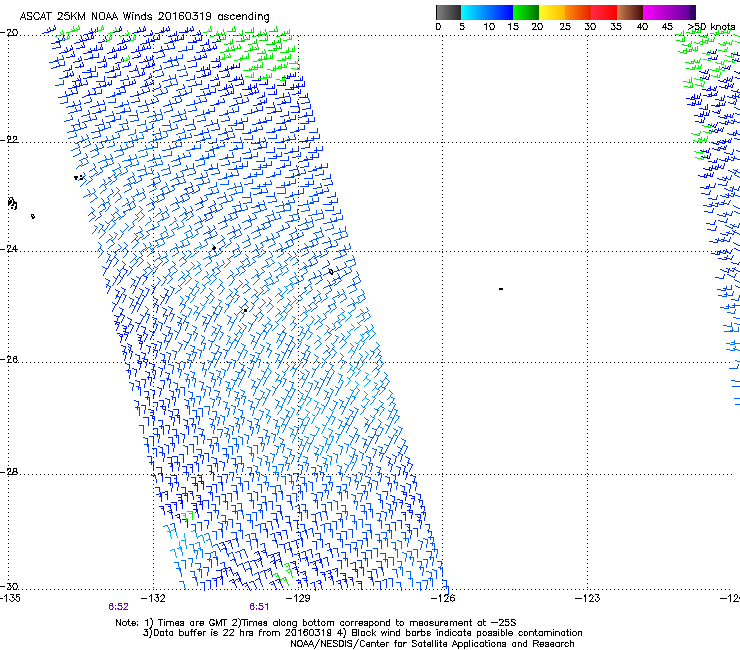Click the island marker near -24 latitude in swath

click(x=214, y=248)
